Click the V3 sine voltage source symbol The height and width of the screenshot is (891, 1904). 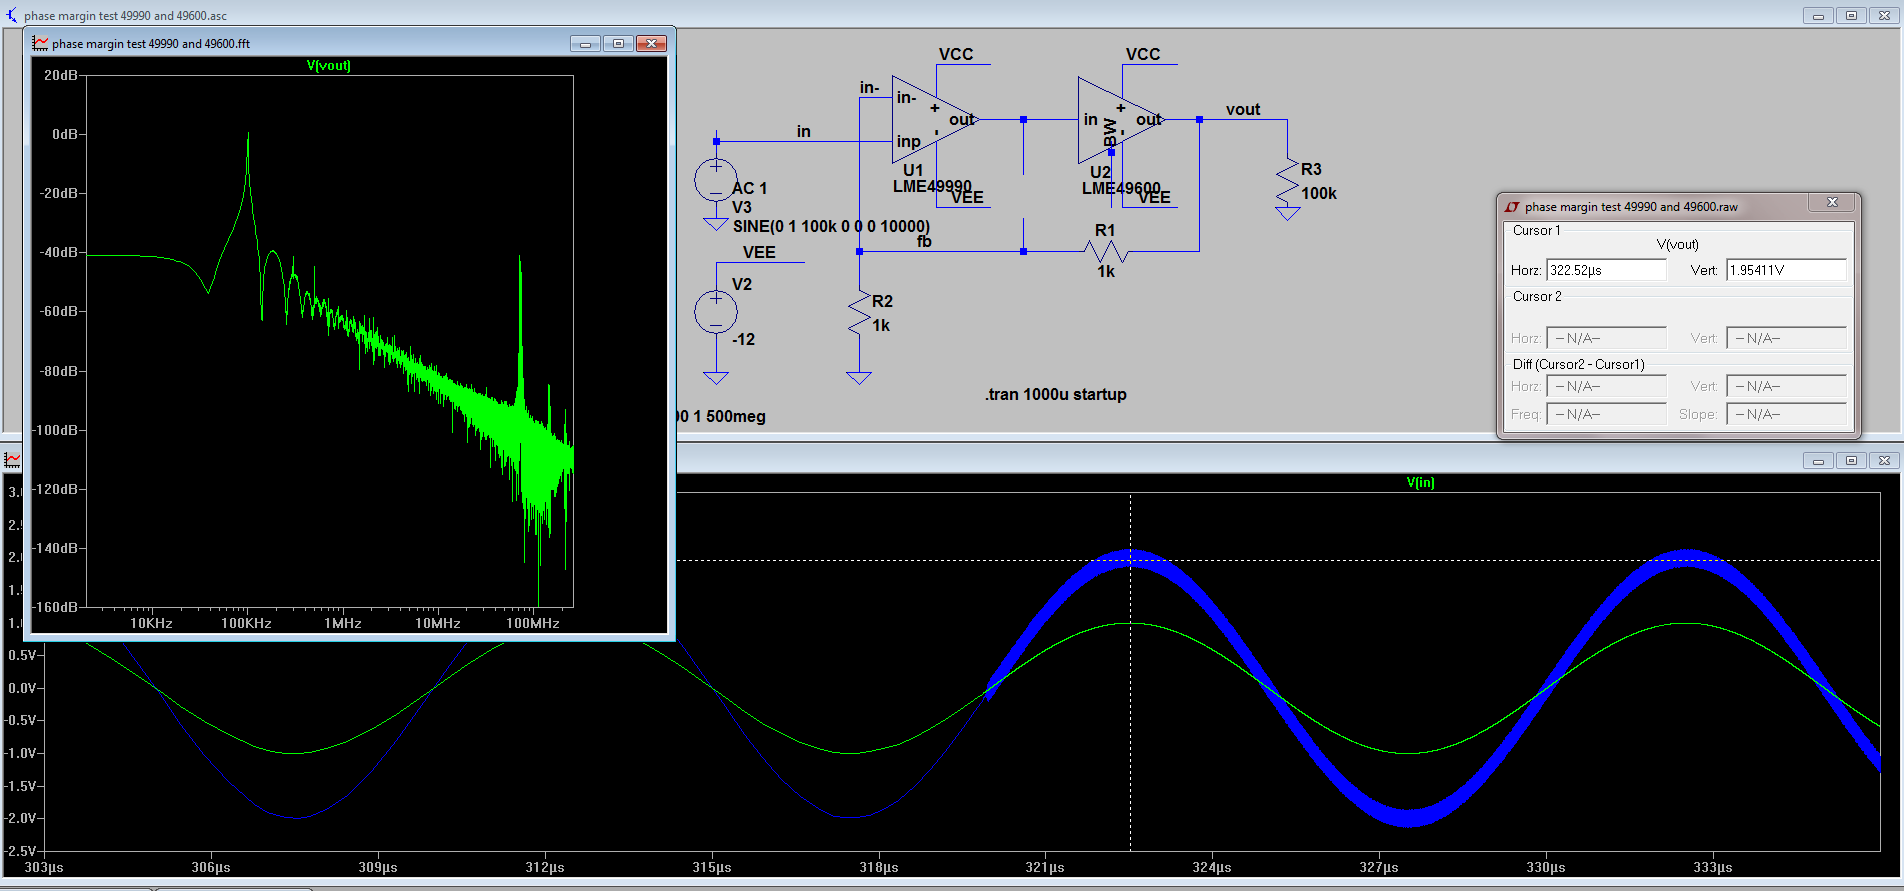(x=716, y=181)
